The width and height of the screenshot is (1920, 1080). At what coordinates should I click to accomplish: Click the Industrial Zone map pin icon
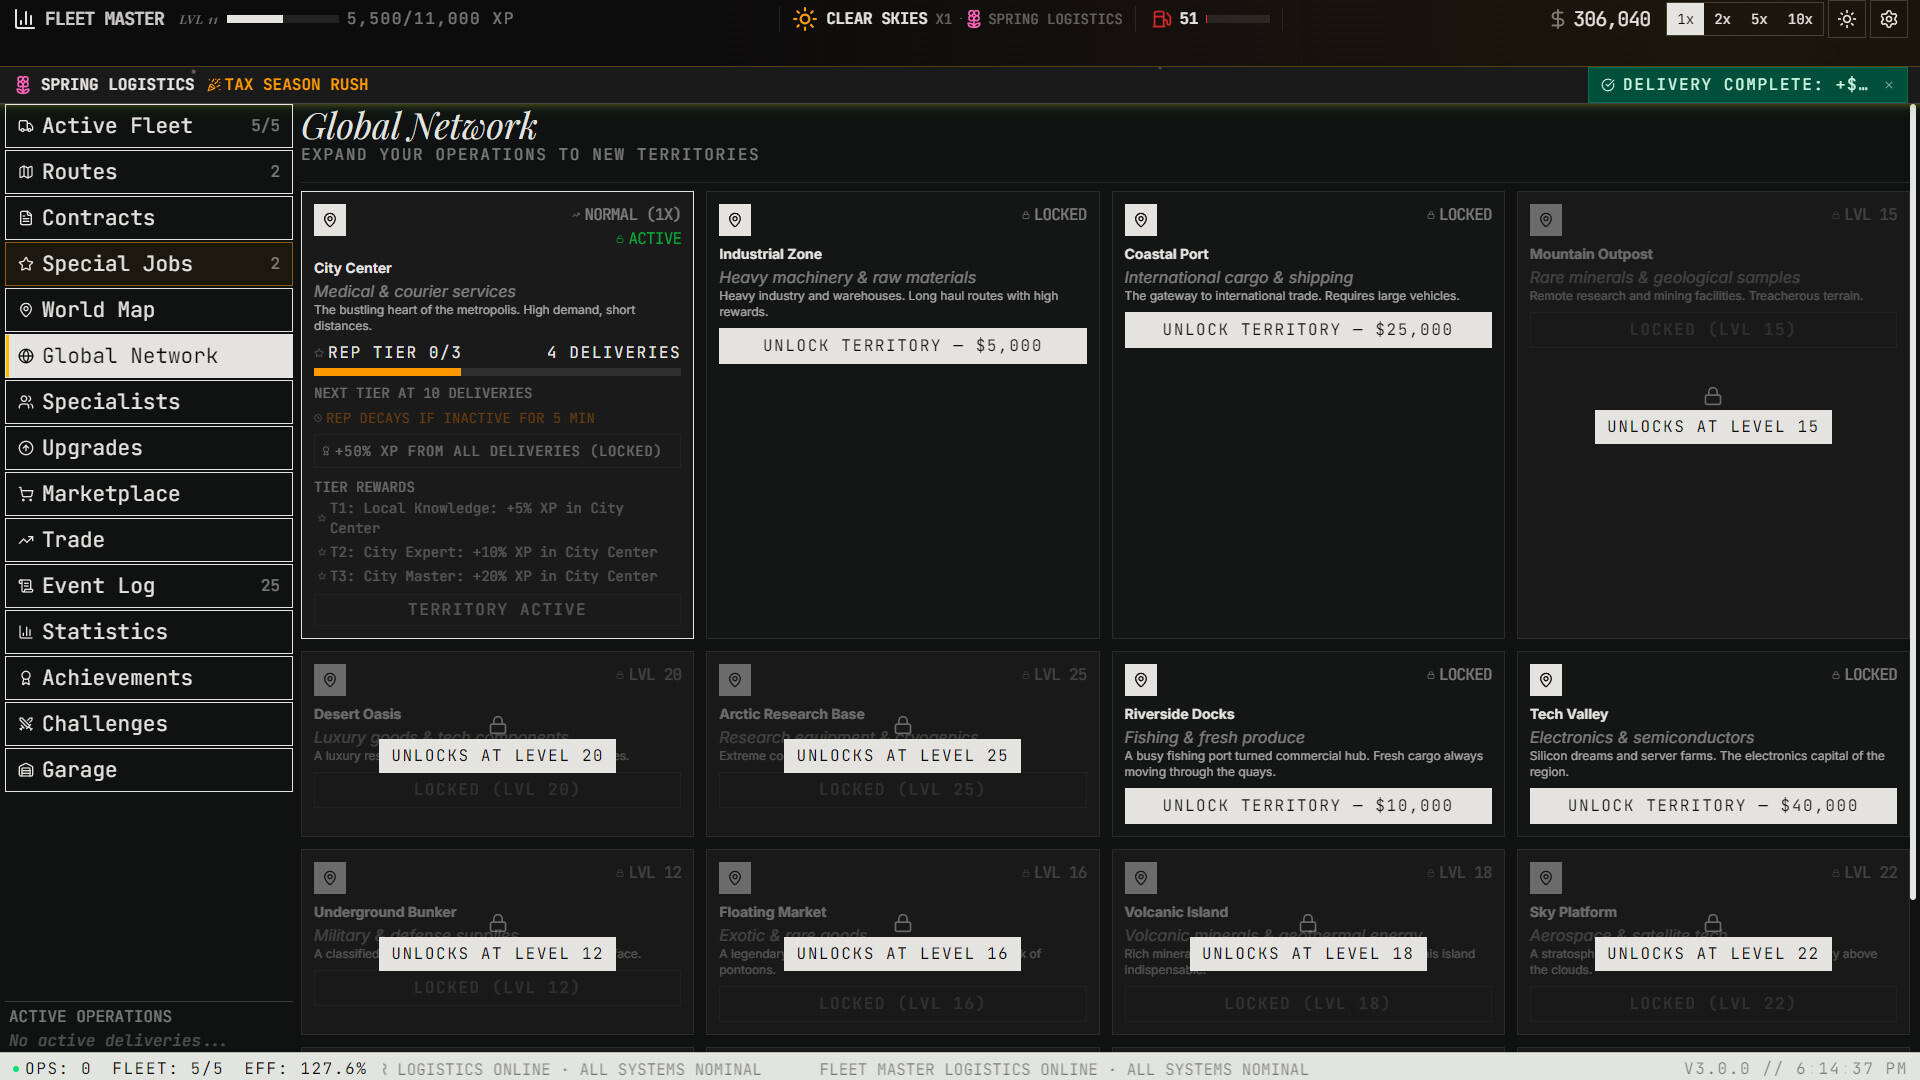735,220
